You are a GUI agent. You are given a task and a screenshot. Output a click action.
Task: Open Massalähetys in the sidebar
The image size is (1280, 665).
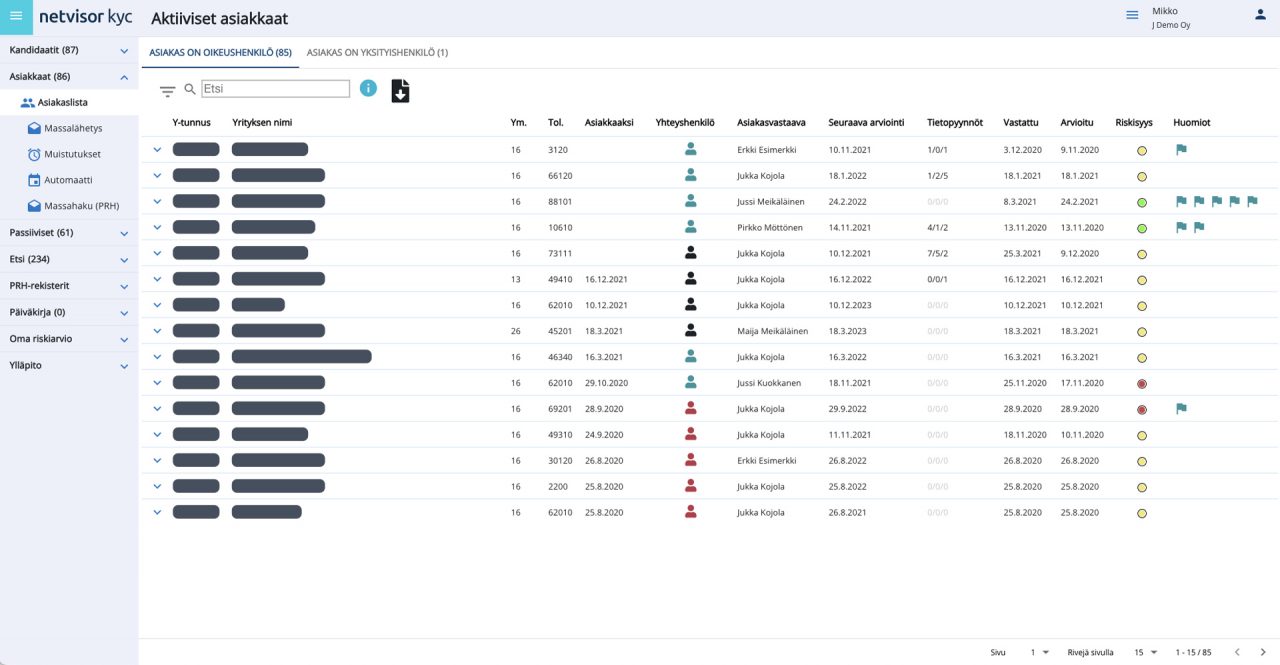(73, 128)
